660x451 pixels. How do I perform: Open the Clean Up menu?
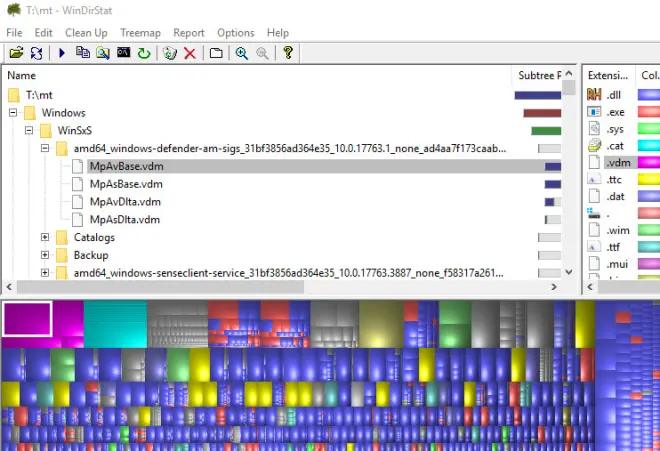coord(86,33)
